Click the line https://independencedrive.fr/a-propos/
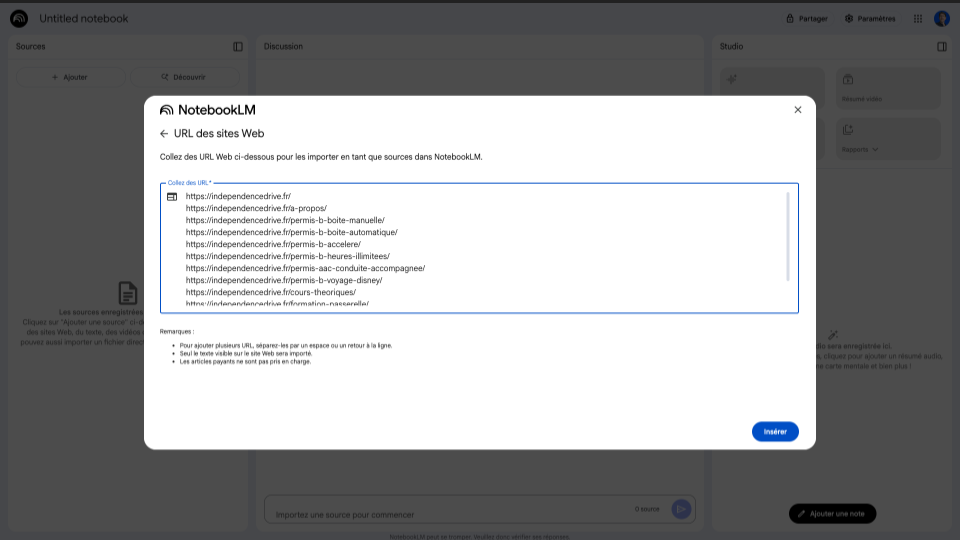This screenshot has height=540, width=960. pyautogui.click(x=256, y=208)
